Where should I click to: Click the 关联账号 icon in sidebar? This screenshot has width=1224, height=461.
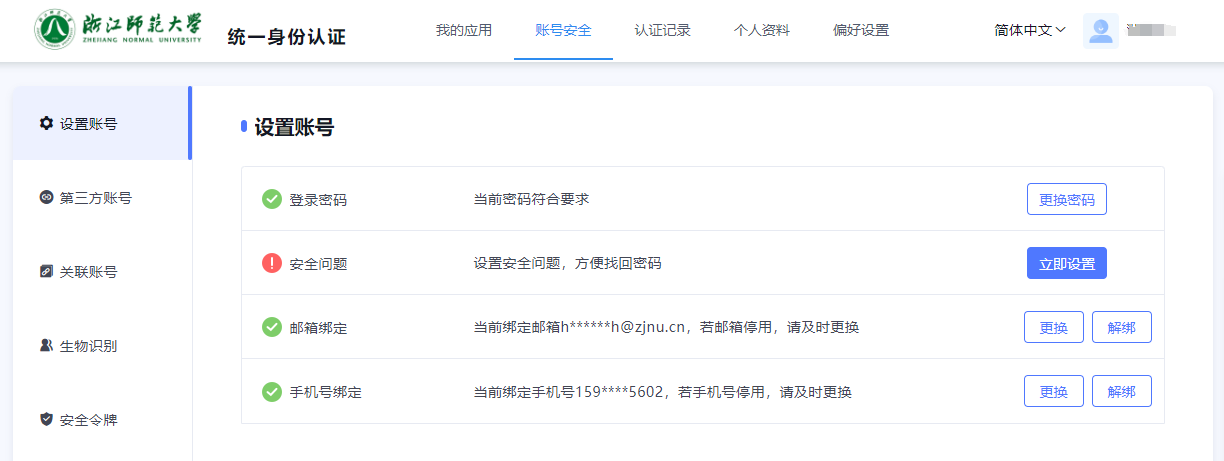pos(46,272)
